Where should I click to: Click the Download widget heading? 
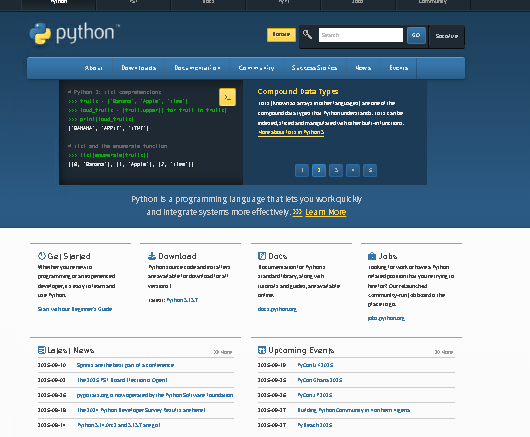click(x=177, y=256)
